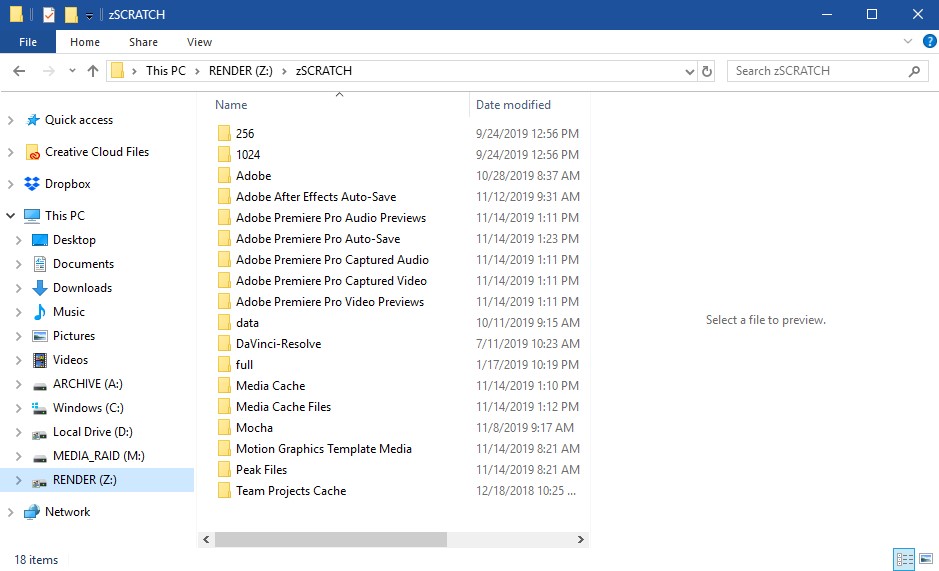
Task: Refresh the zSCRATCH folder view
Action: pyautogui.click(x=707, y=71)
